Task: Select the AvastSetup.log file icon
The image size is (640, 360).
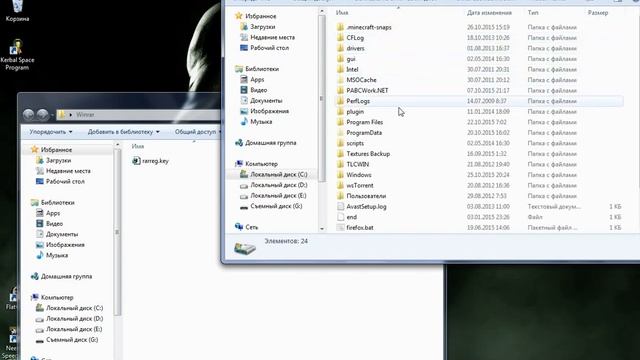Action: click(340, 207)
